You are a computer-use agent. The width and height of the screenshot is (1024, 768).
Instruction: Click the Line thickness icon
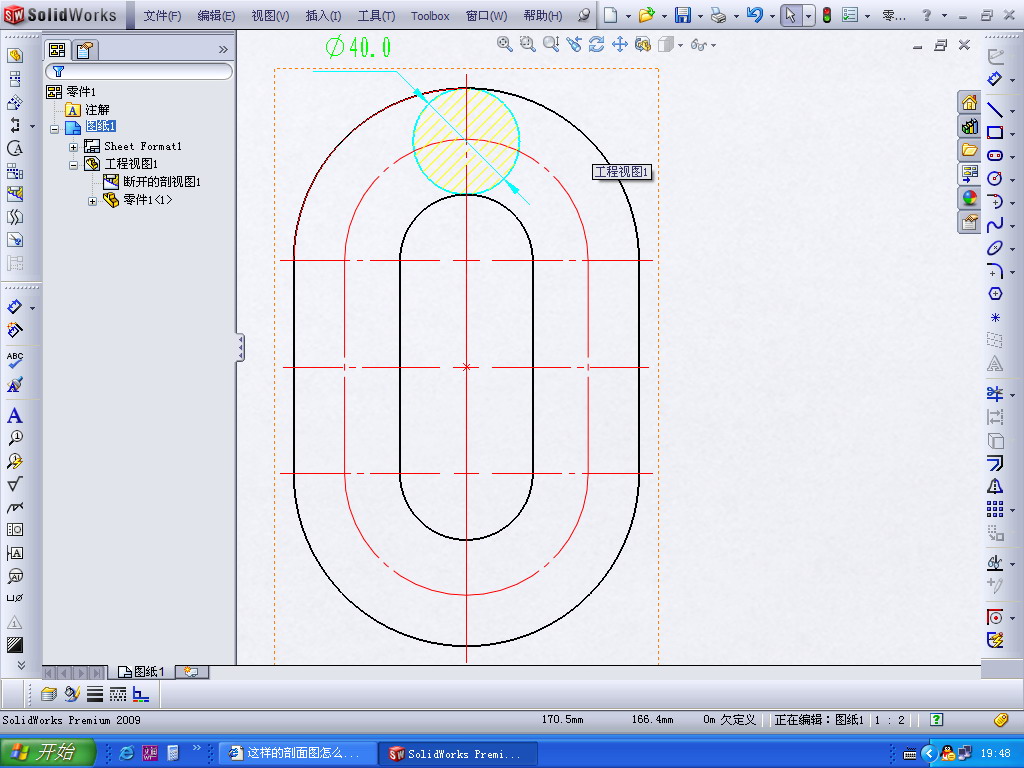coord(95,694)
